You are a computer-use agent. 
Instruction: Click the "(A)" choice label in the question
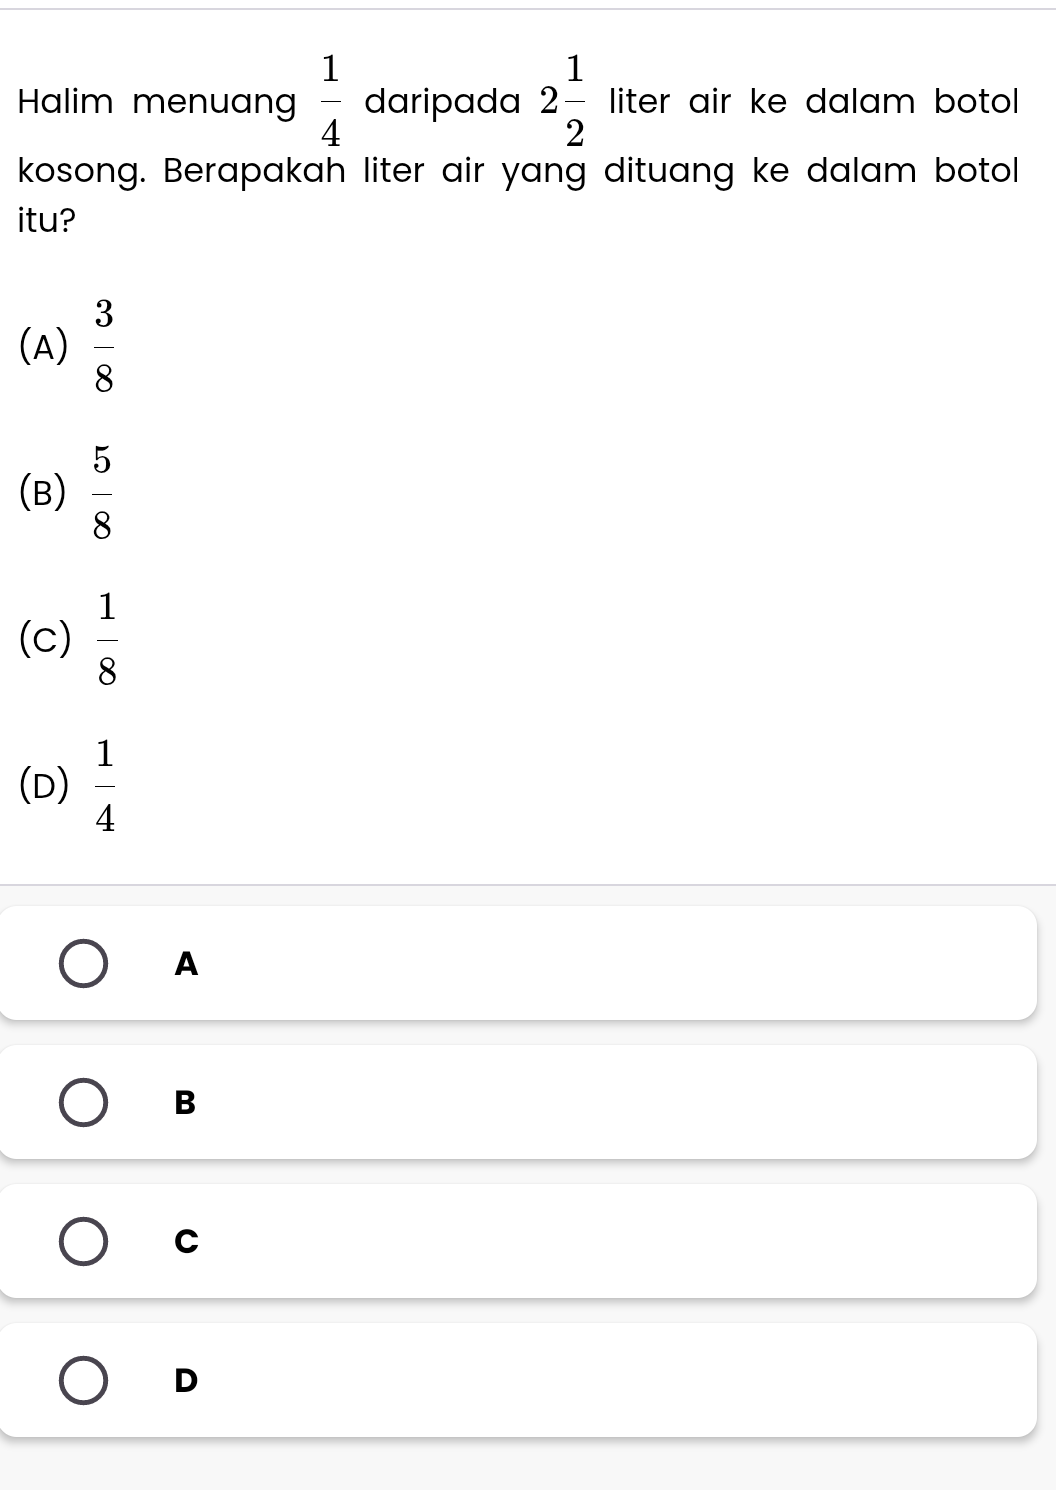(44, 348)
